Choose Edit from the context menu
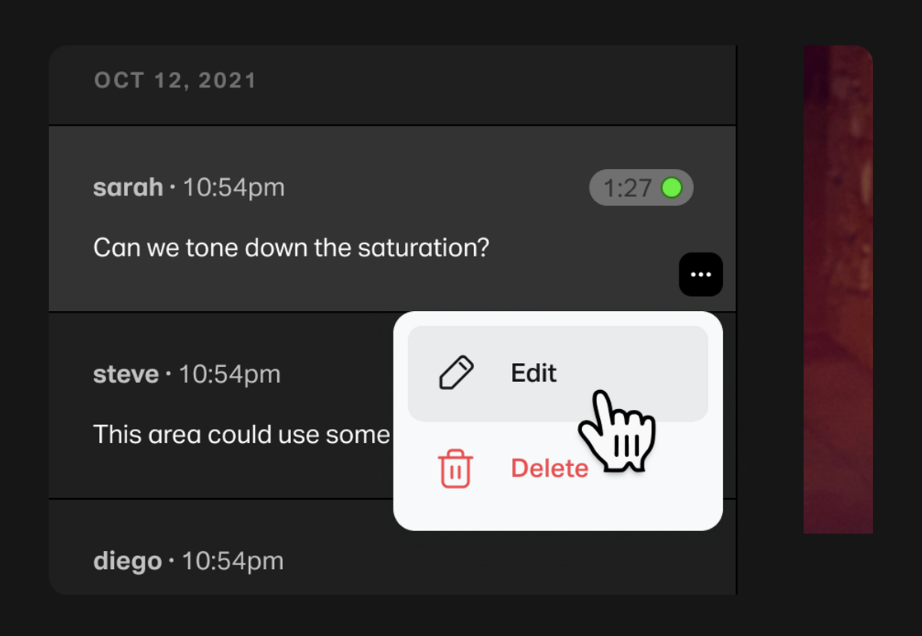 coord(557,373)
